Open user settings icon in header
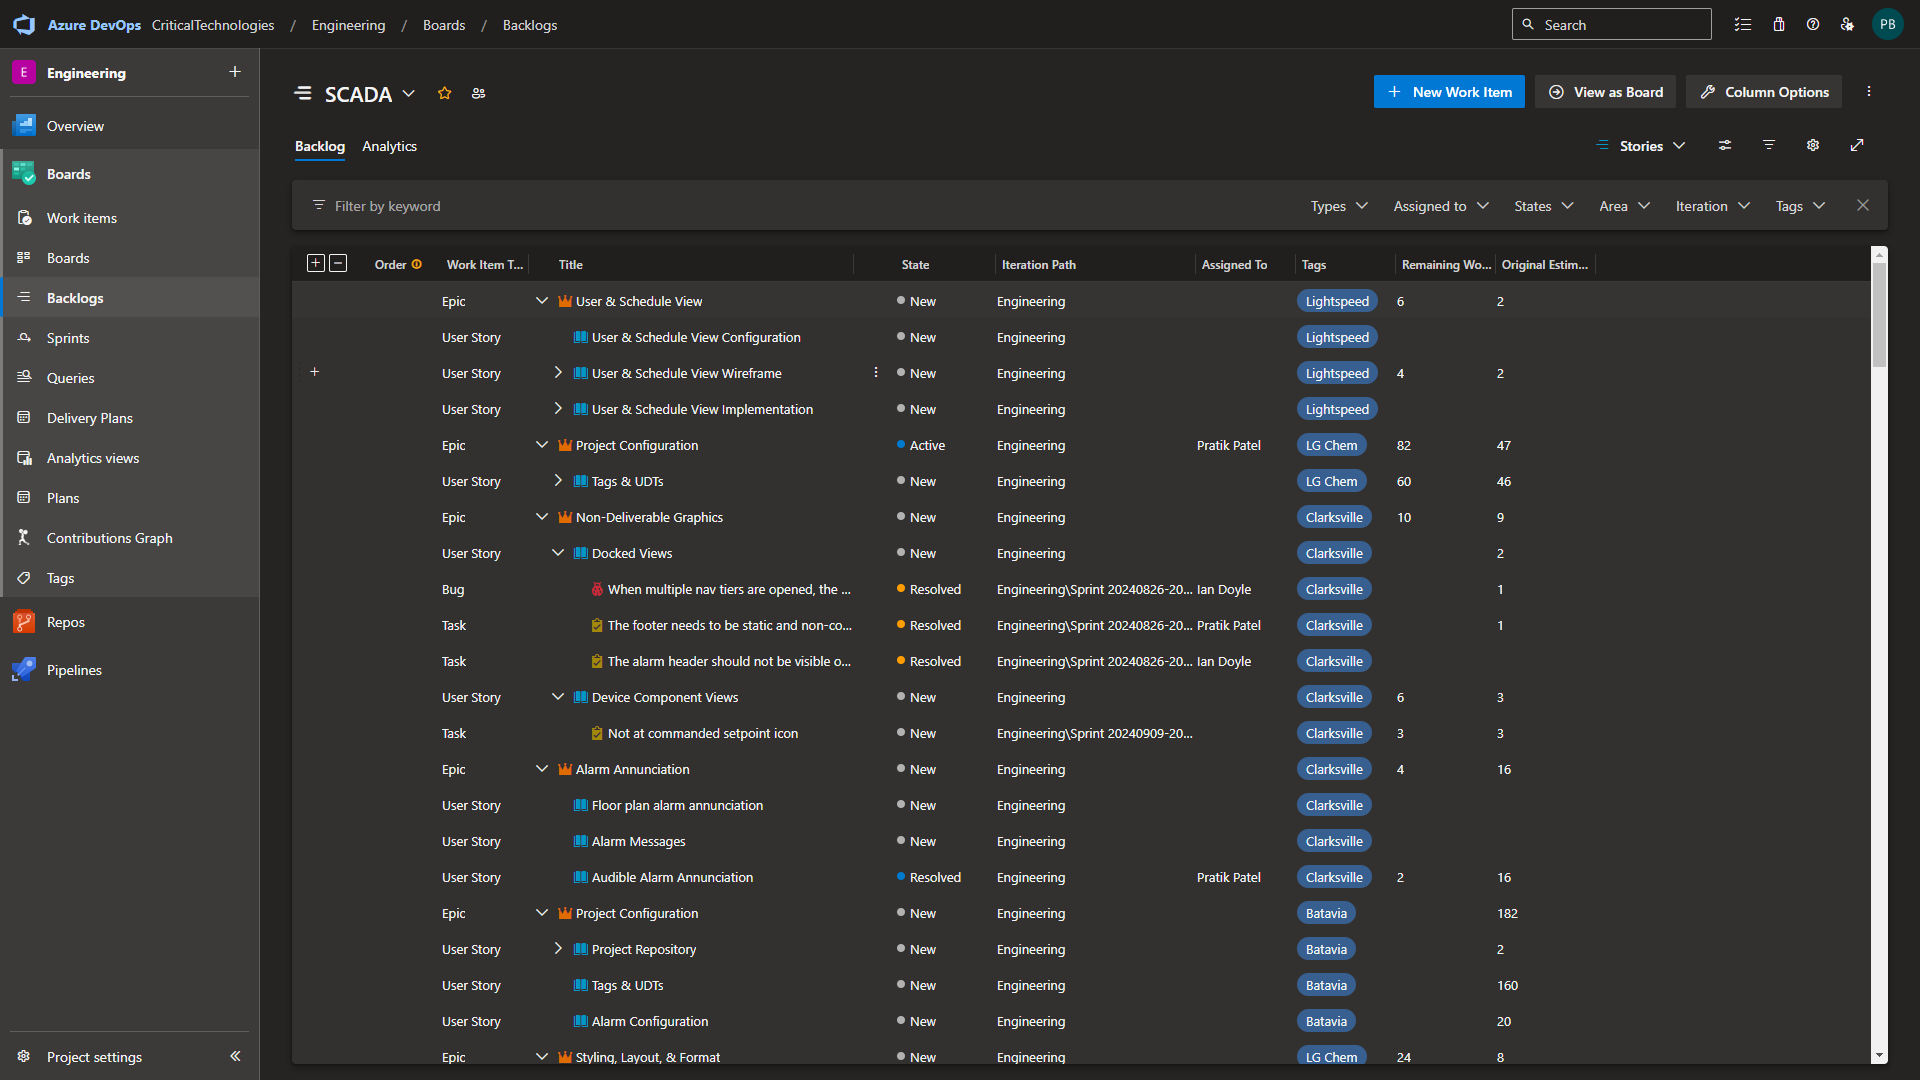Image resolution: width=1920 pixels, height=1080 pixels. point(1847,25)
